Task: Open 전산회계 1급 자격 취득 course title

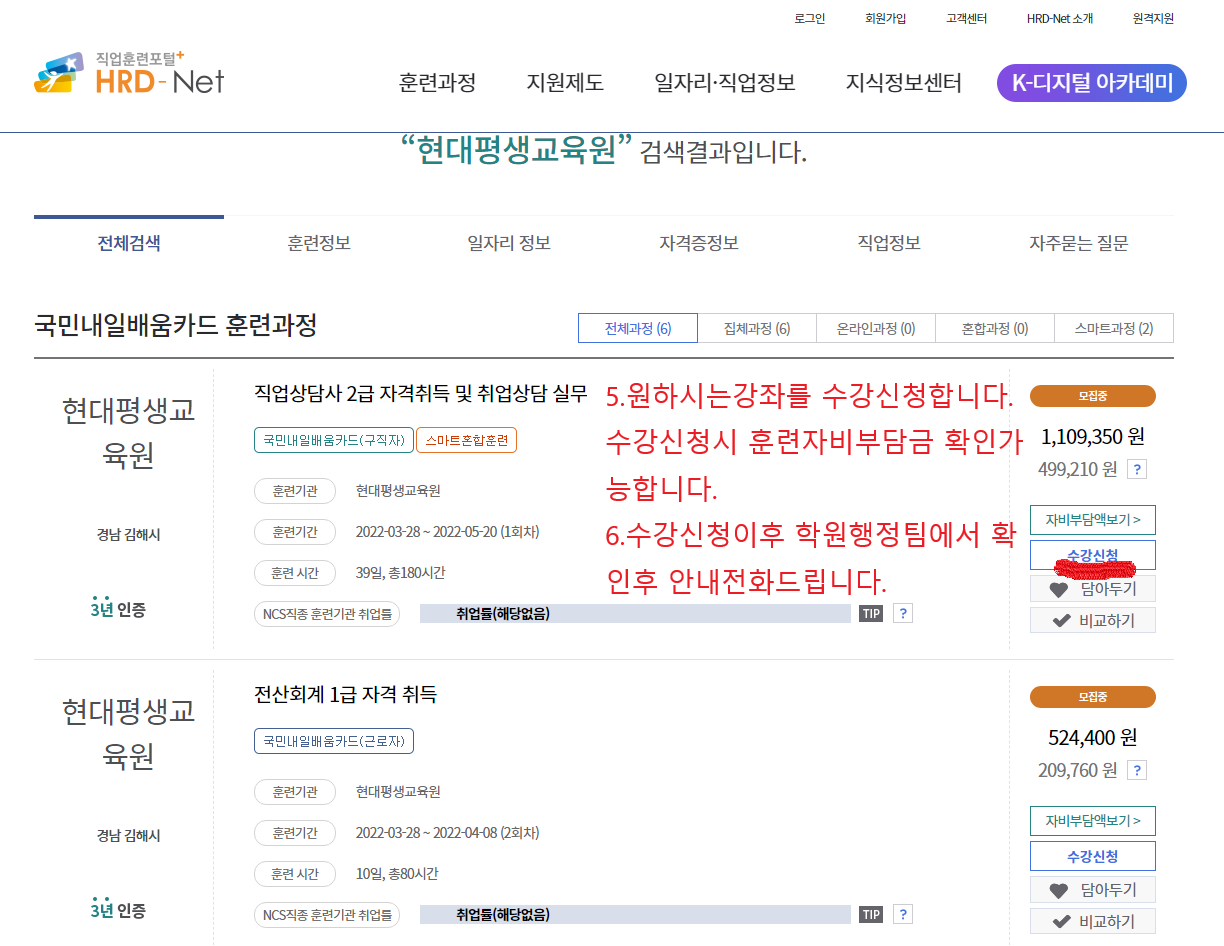Action: tap(346, 694)
